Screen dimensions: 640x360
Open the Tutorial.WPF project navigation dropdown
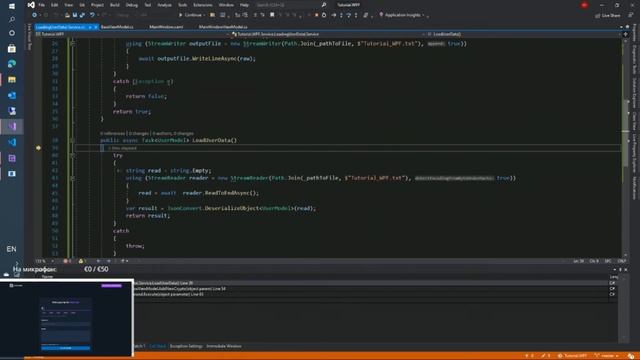pyautogui.click(x=133, y=34)
